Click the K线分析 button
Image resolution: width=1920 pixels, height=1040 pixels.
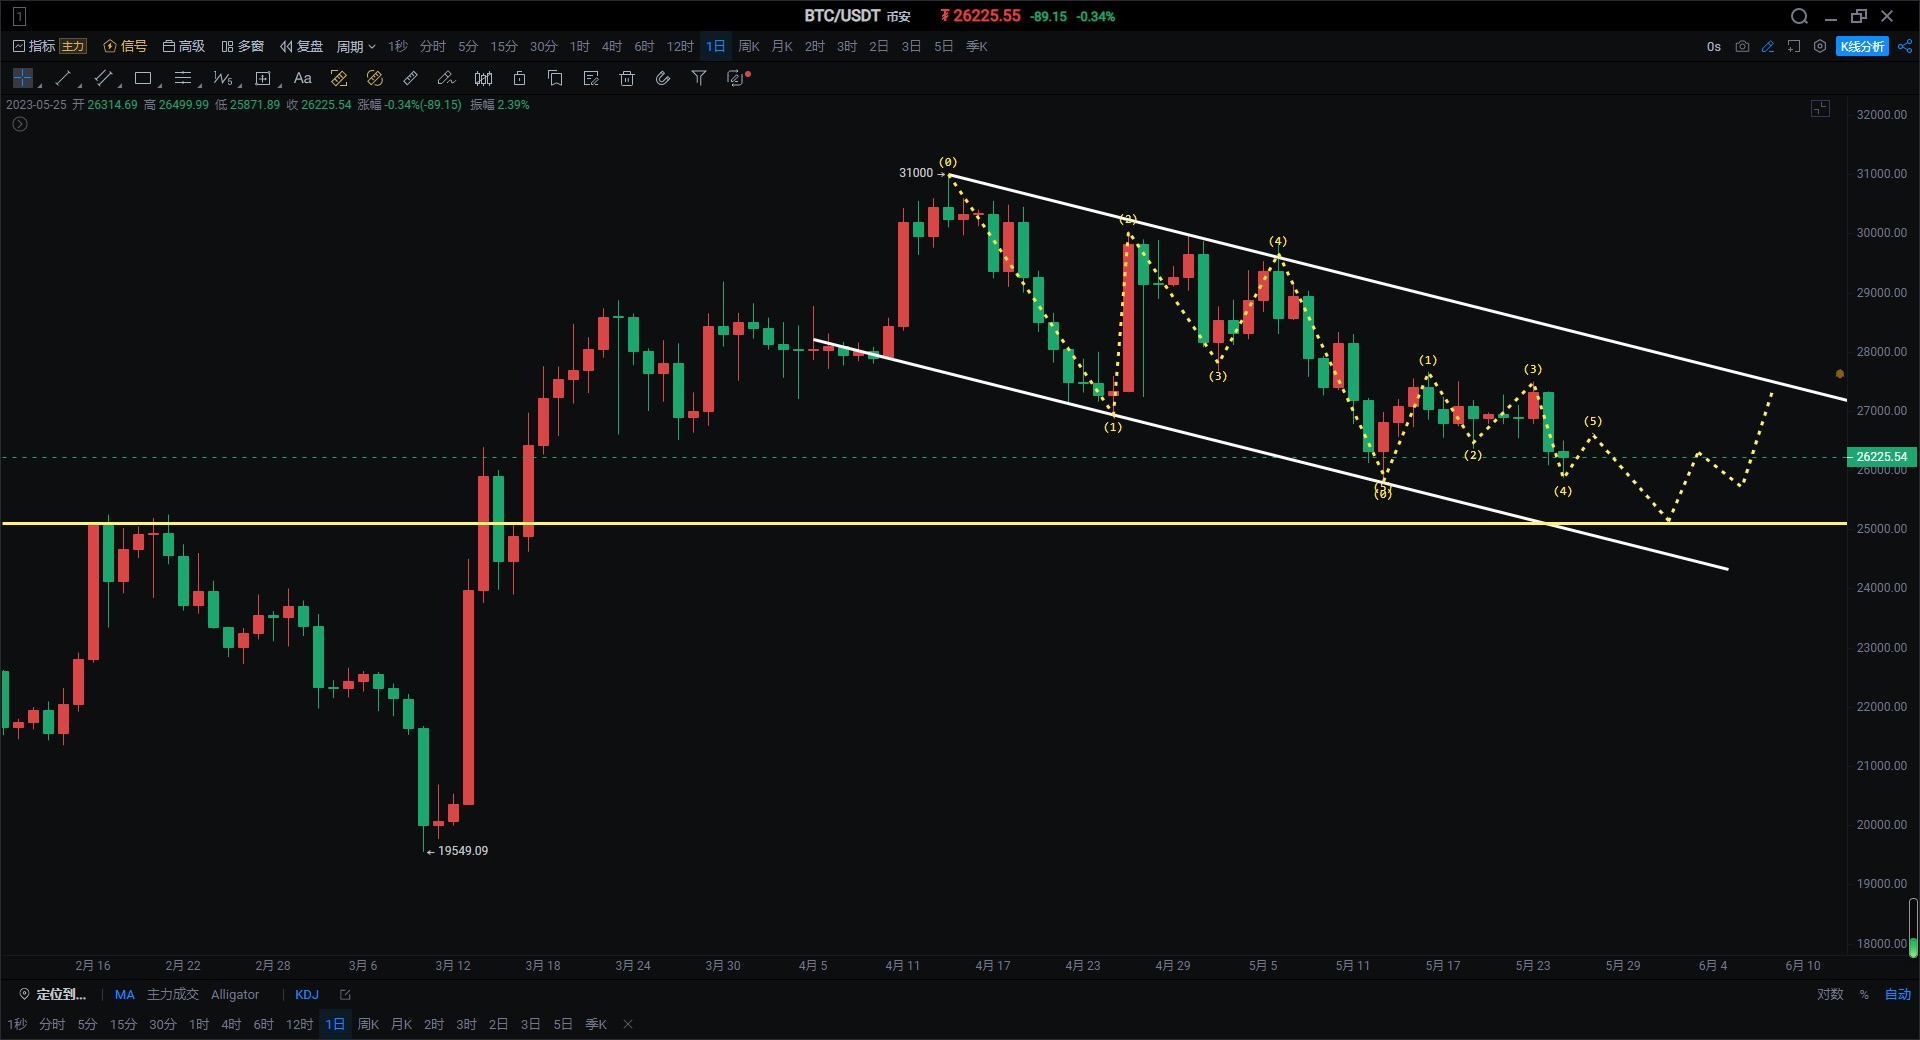(1863, 47)
